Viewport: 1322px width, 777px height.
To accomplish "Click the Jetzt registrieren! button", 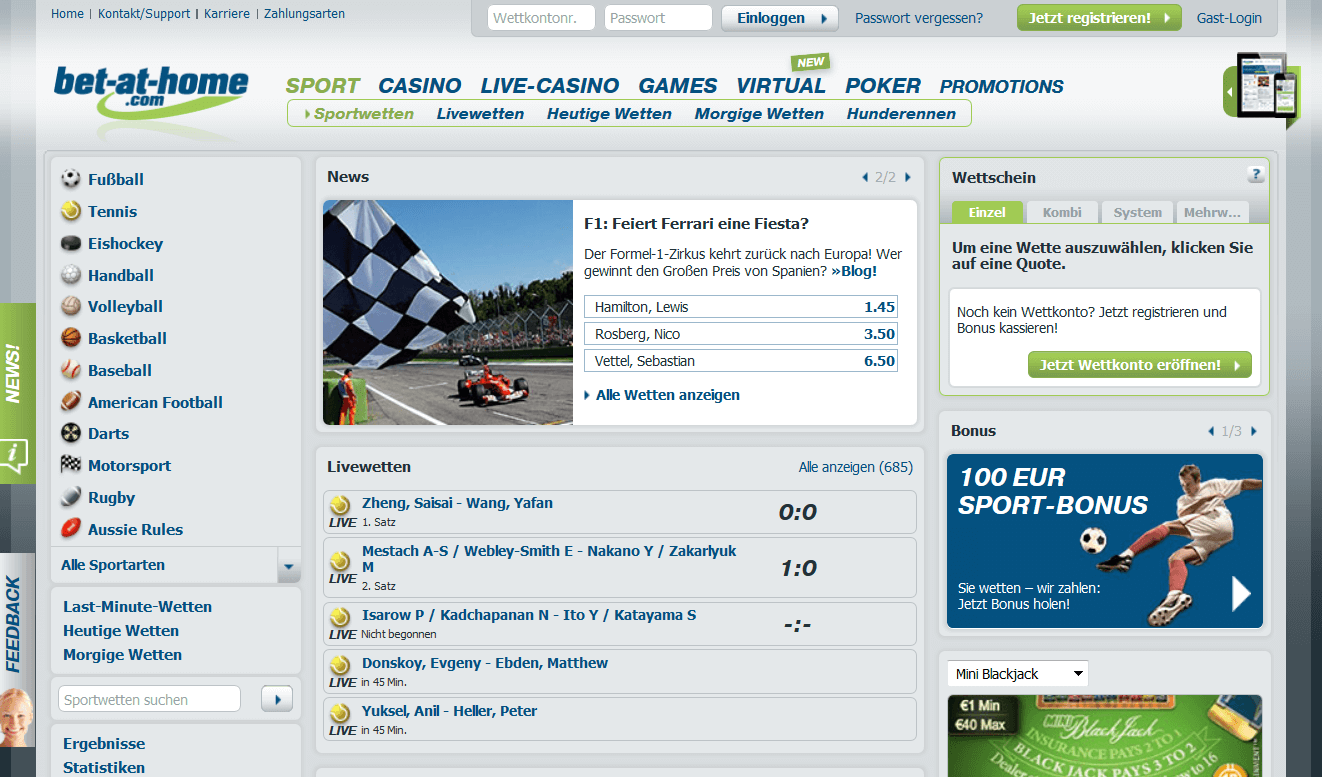I will (1099, 18).
